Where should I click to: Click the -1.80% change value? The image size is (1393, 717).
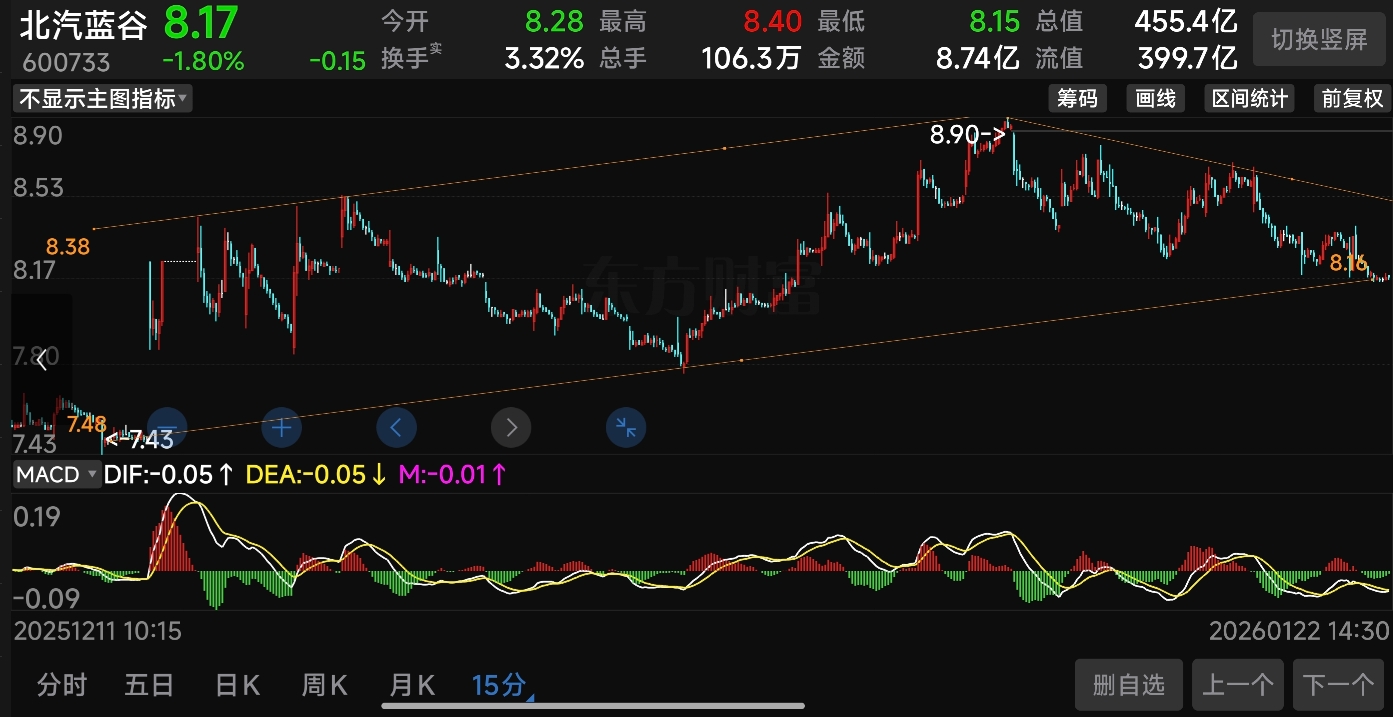tap(203, 61)
